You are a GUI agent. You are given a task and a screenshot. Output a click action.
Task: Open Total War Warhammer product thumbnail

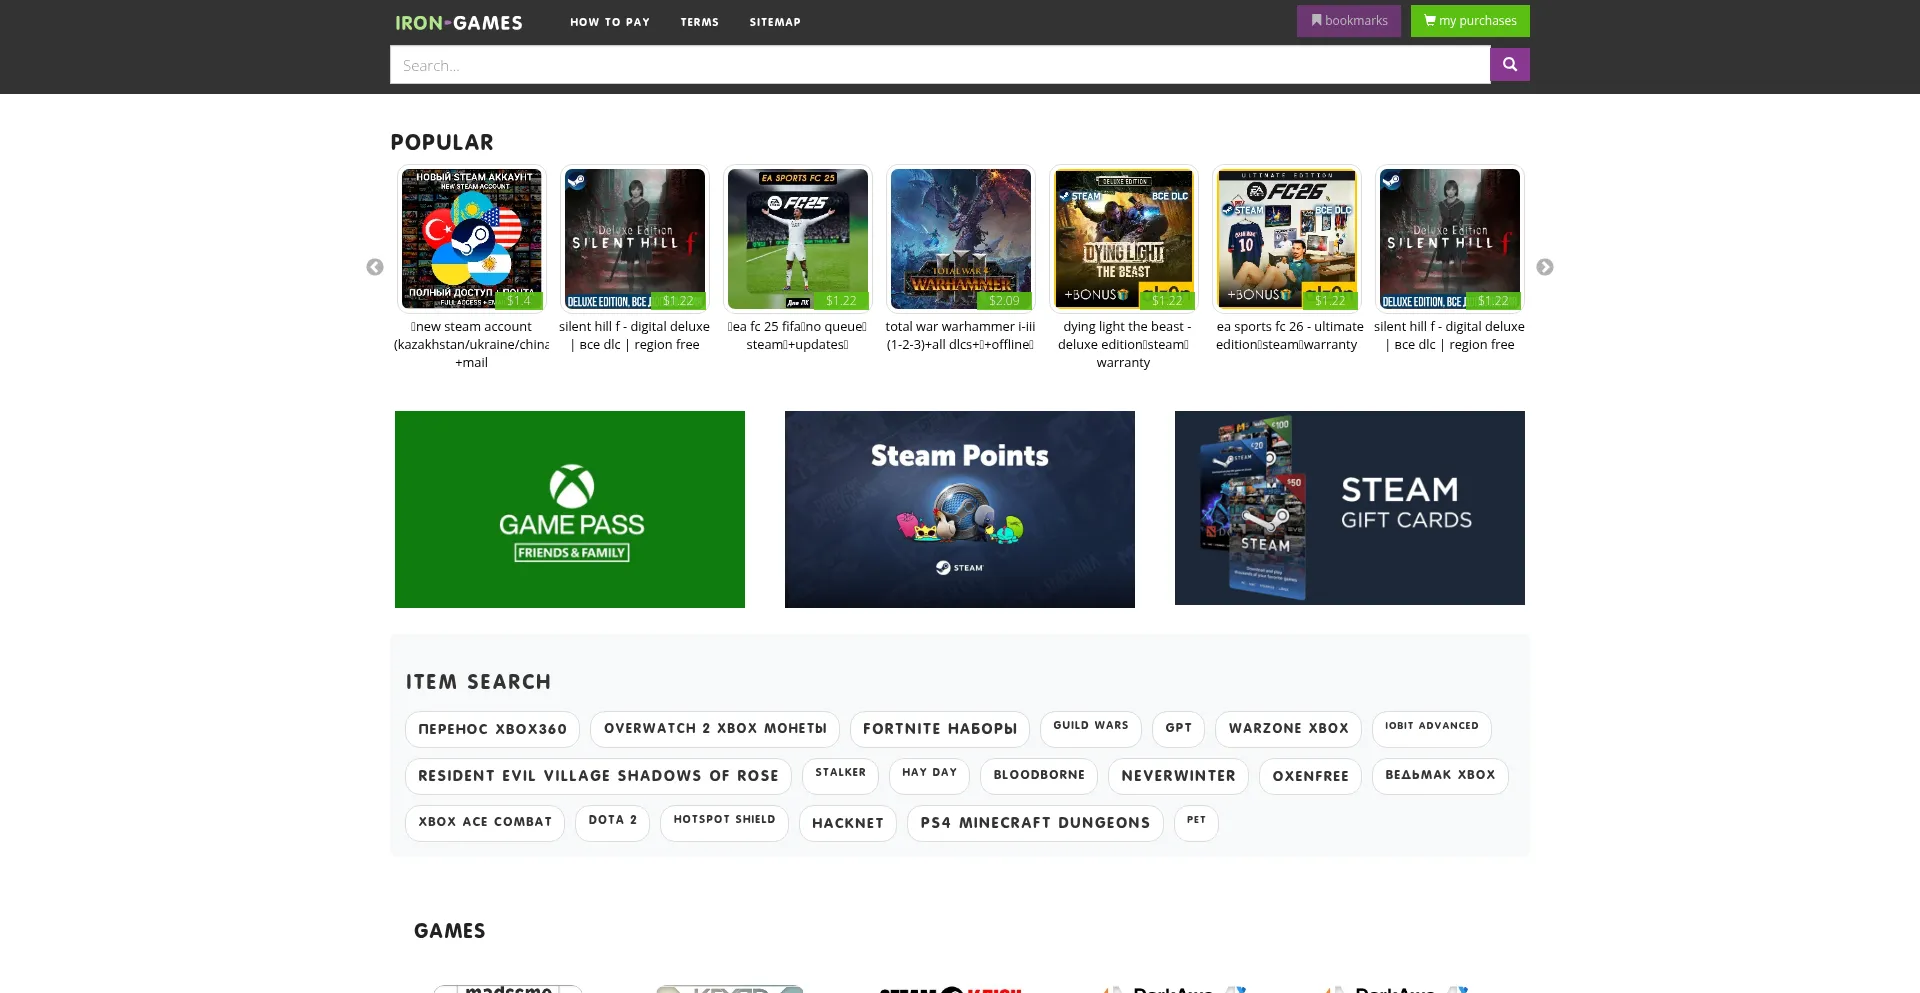[961, 239]
